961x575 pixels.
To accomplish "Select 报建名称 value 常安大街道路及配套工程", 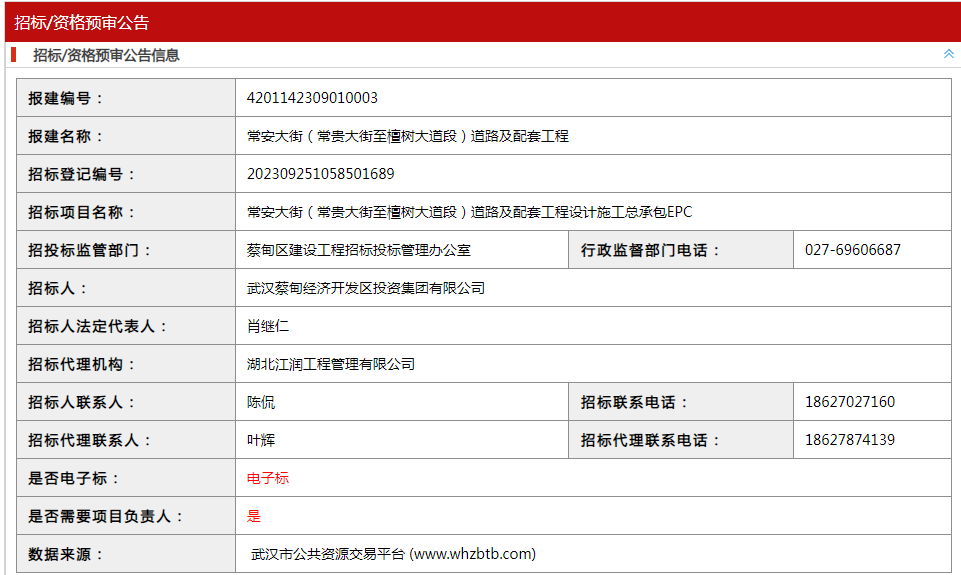I will (408, 136).
